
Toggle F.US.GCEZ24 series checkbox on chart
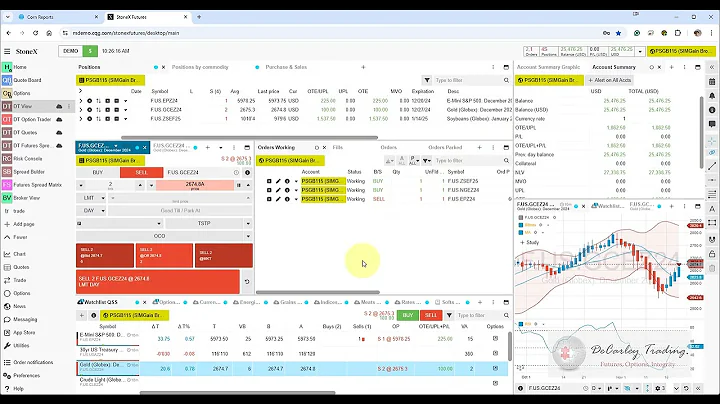(521, 218)
